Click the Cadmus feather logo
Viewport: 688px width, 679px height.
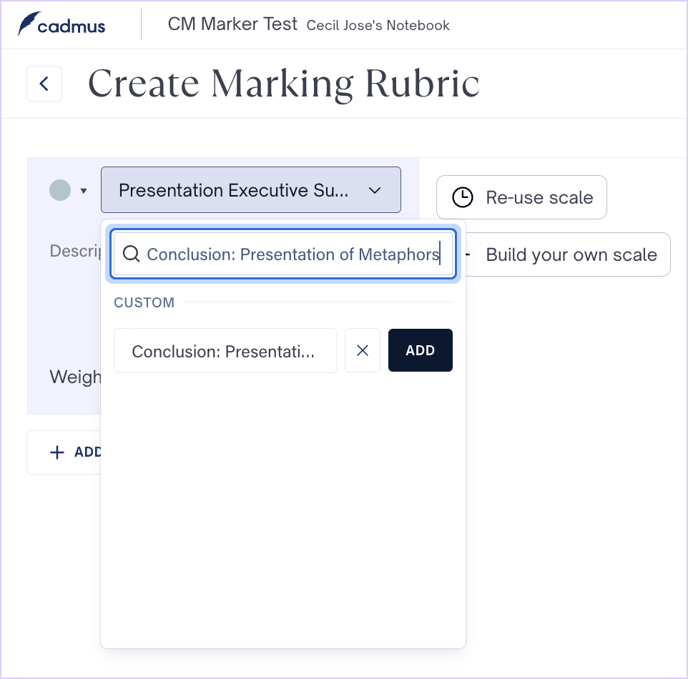[27, 24]
